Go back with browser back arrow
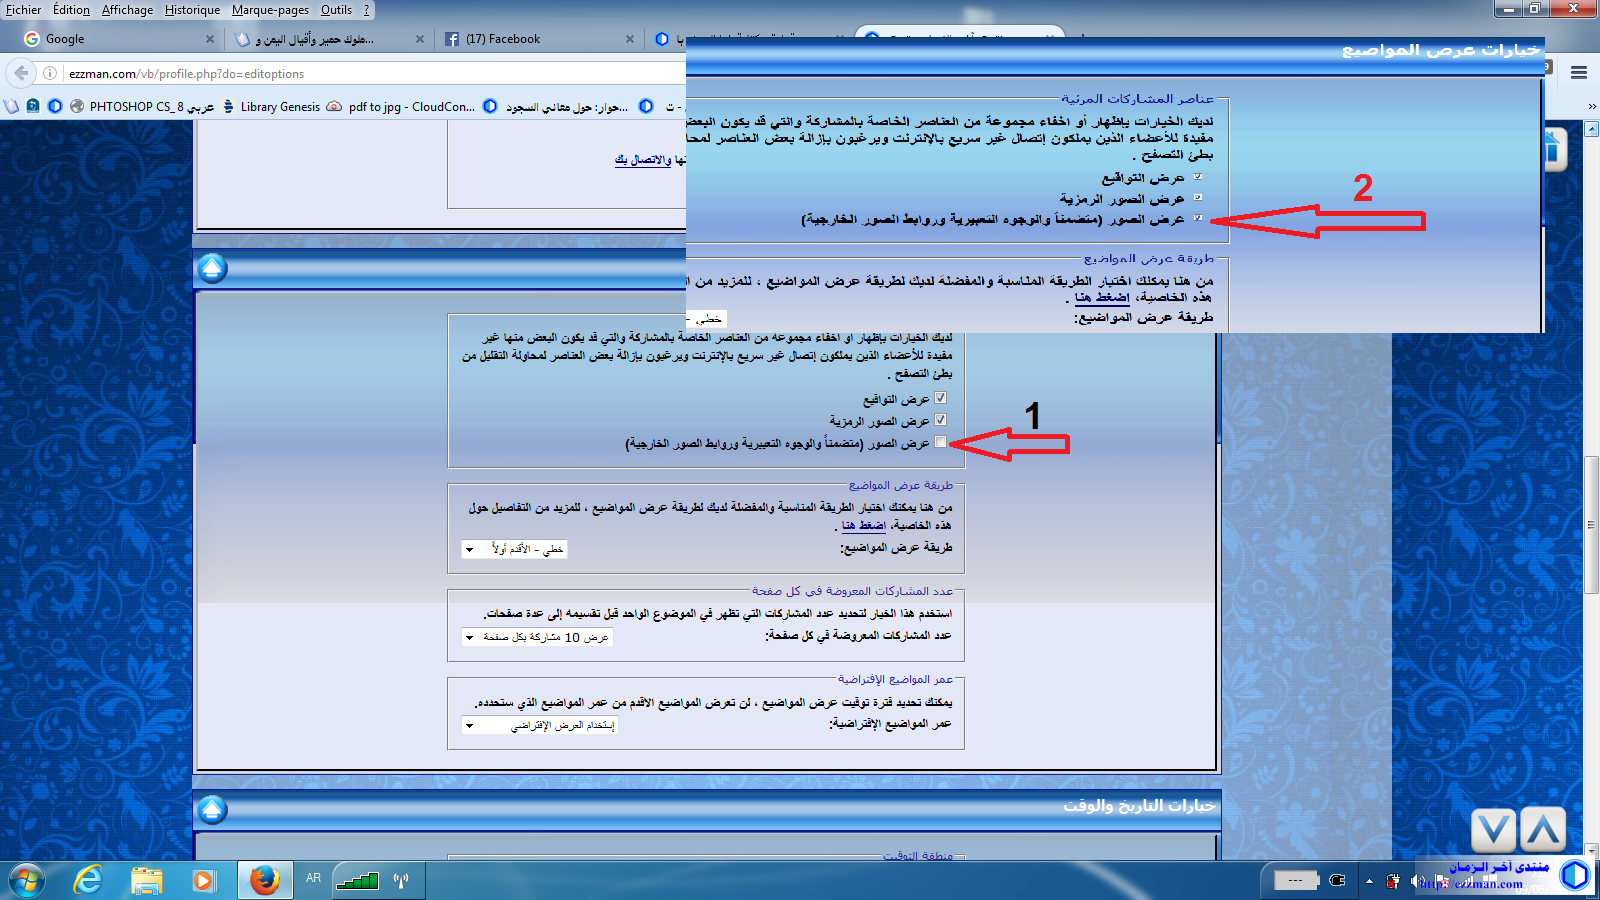 [21, 73]
